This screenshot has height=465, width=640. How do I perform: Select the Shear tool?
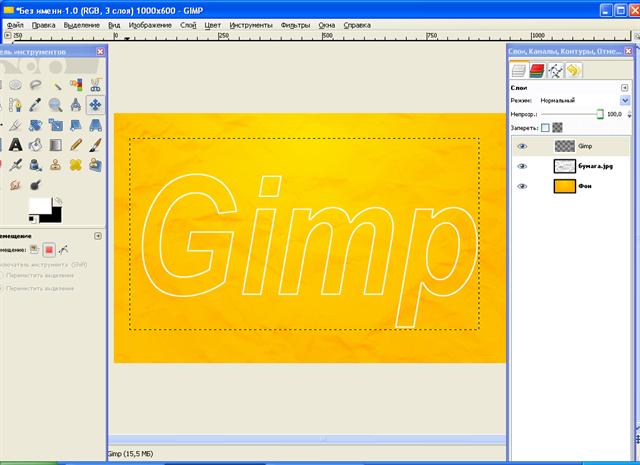pyautogui.click(x=76, y=125)
